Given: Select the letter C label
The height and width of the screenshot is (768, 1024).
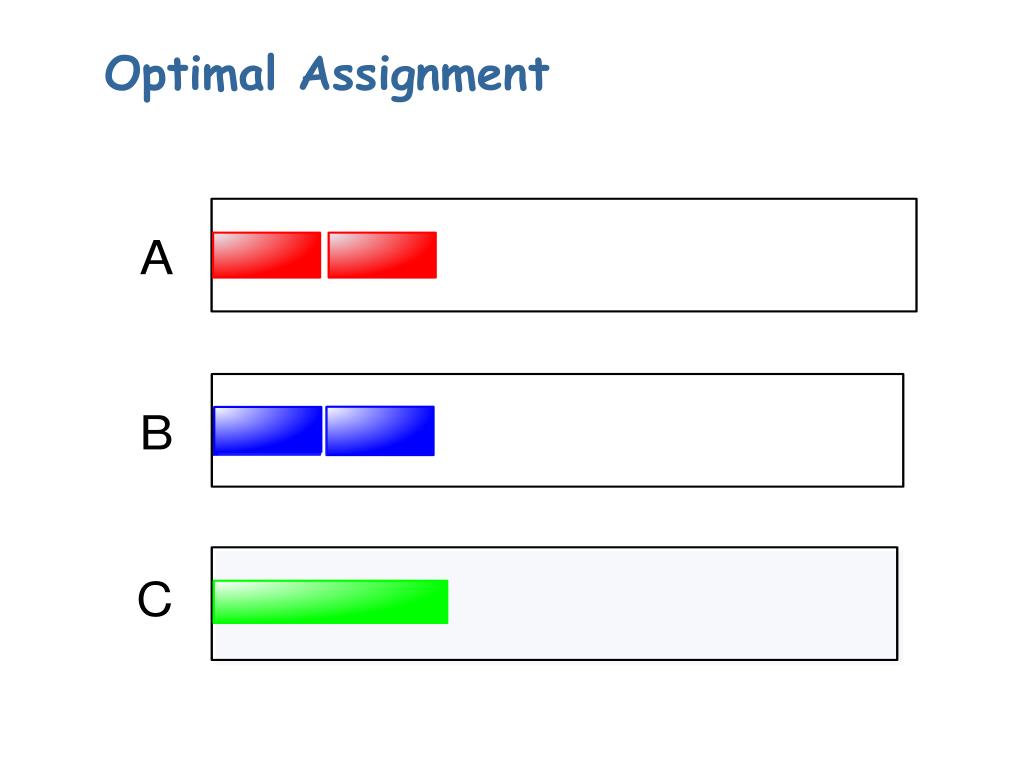Looking at the screenshot, I should tap(155, 599).
